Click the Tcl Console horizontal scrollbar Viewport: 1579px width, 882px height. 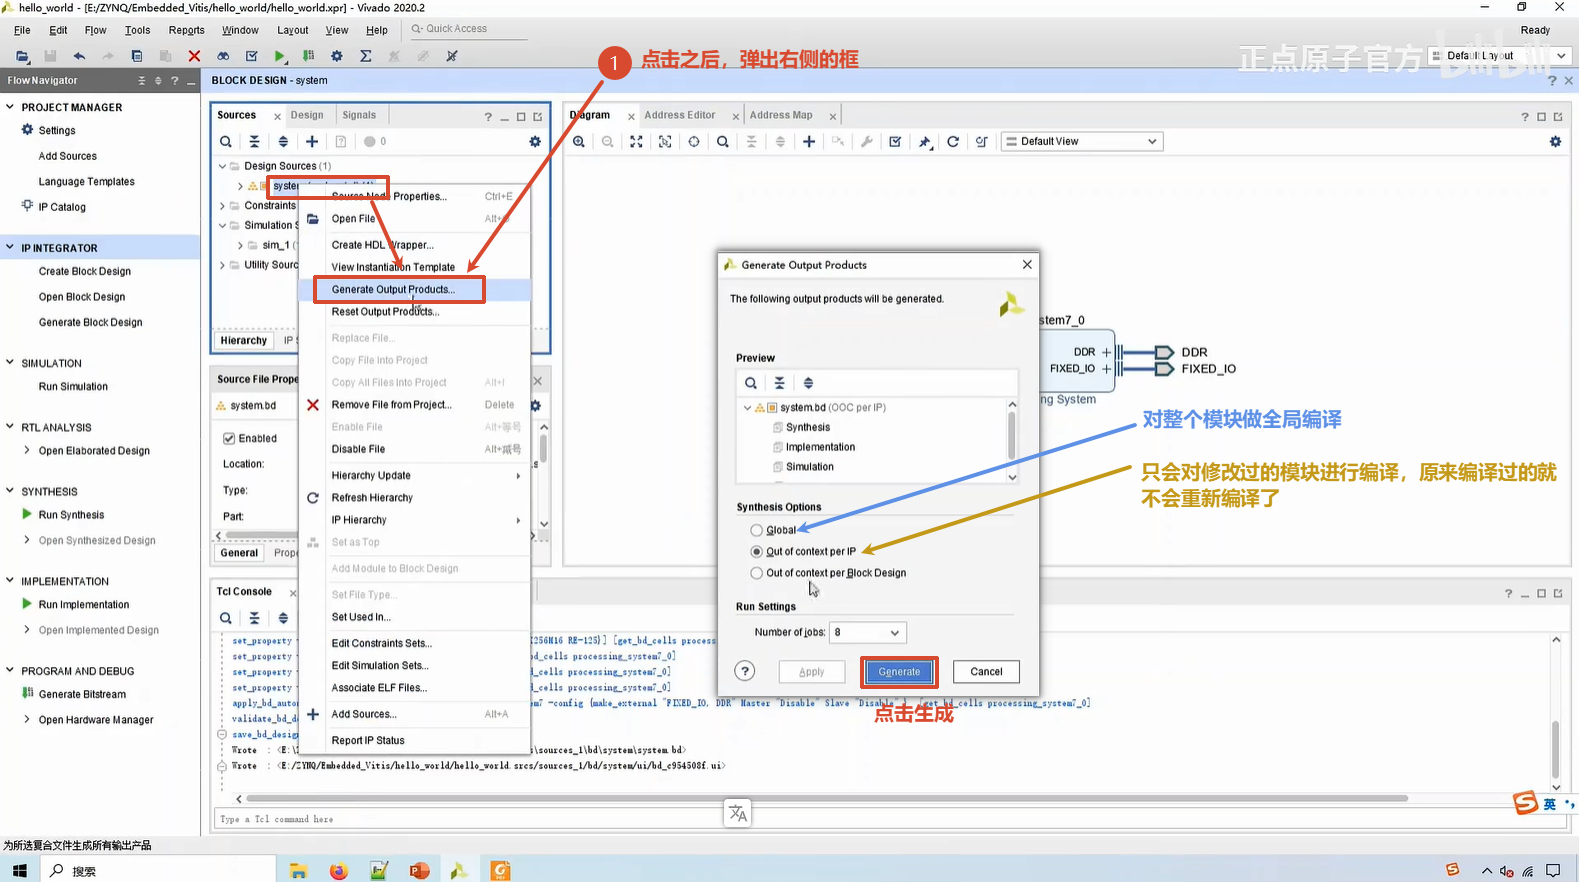827,798
